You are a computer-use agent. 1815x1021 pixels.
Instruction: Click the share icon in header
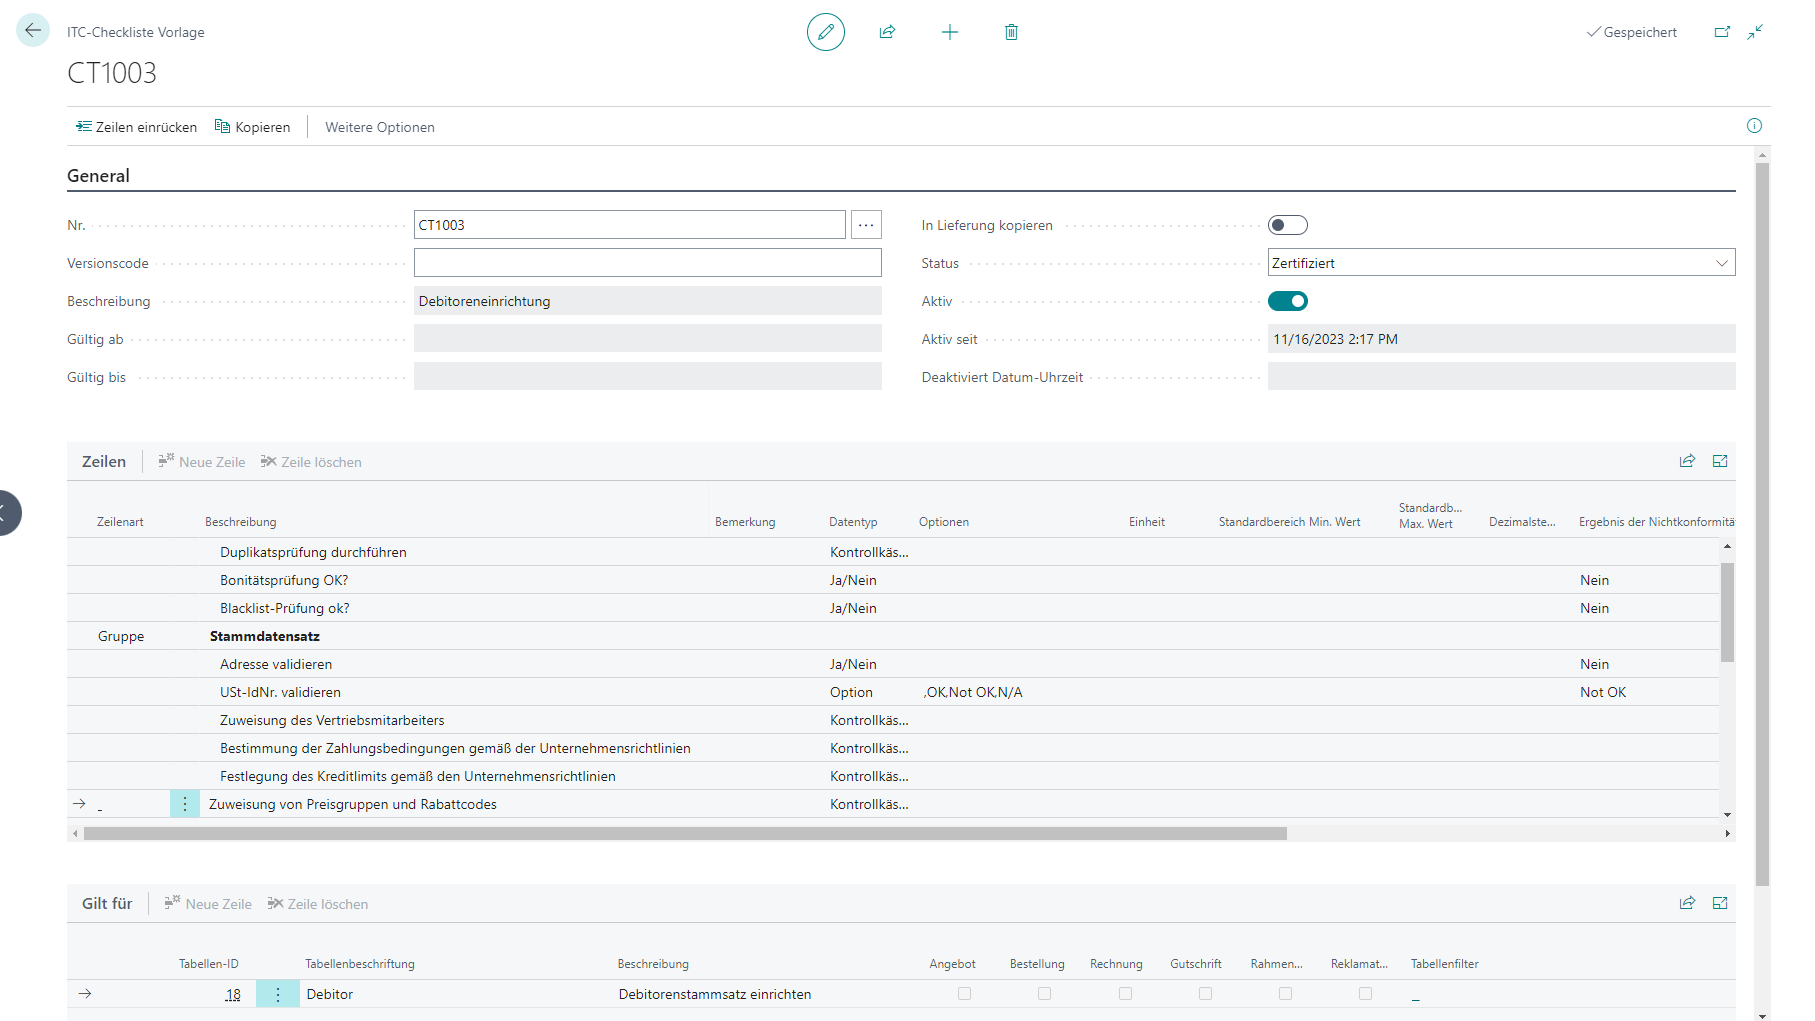(887, 32)
